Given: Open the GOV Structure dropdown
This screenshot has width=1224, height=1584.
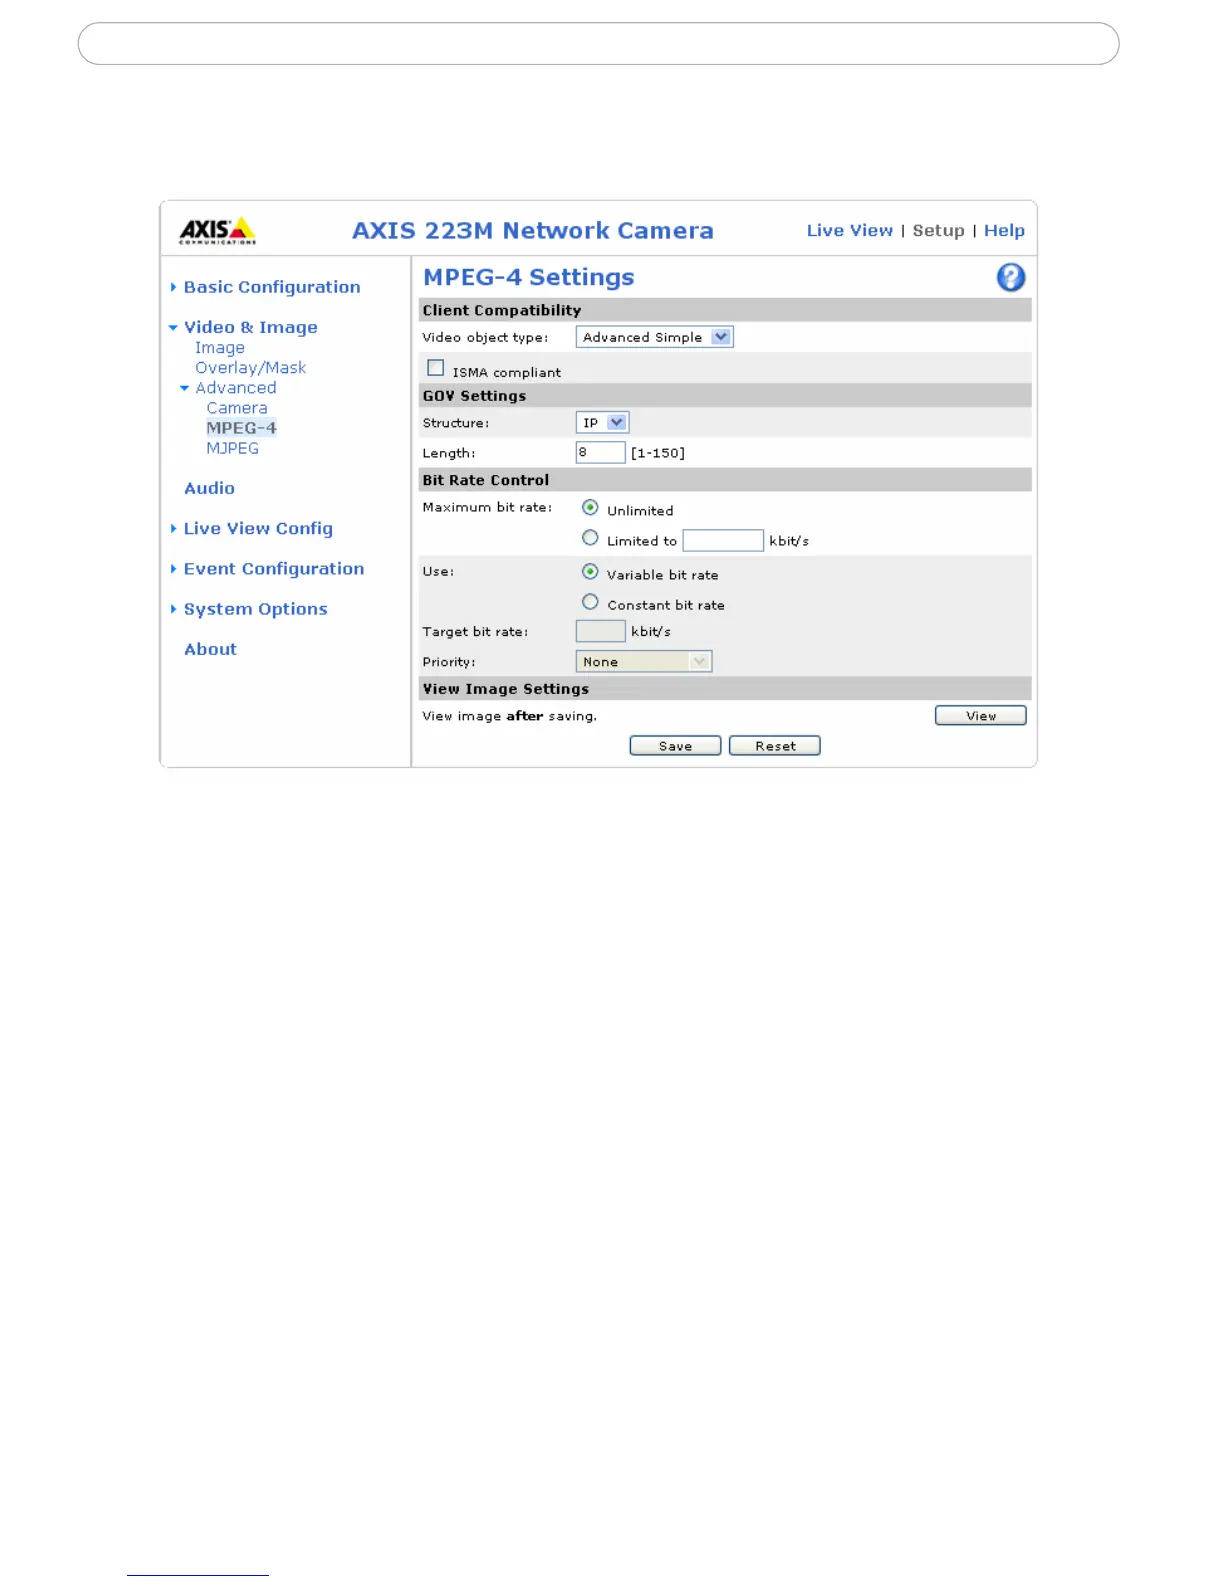Looking at the screenshot, I should coord(602,422).
